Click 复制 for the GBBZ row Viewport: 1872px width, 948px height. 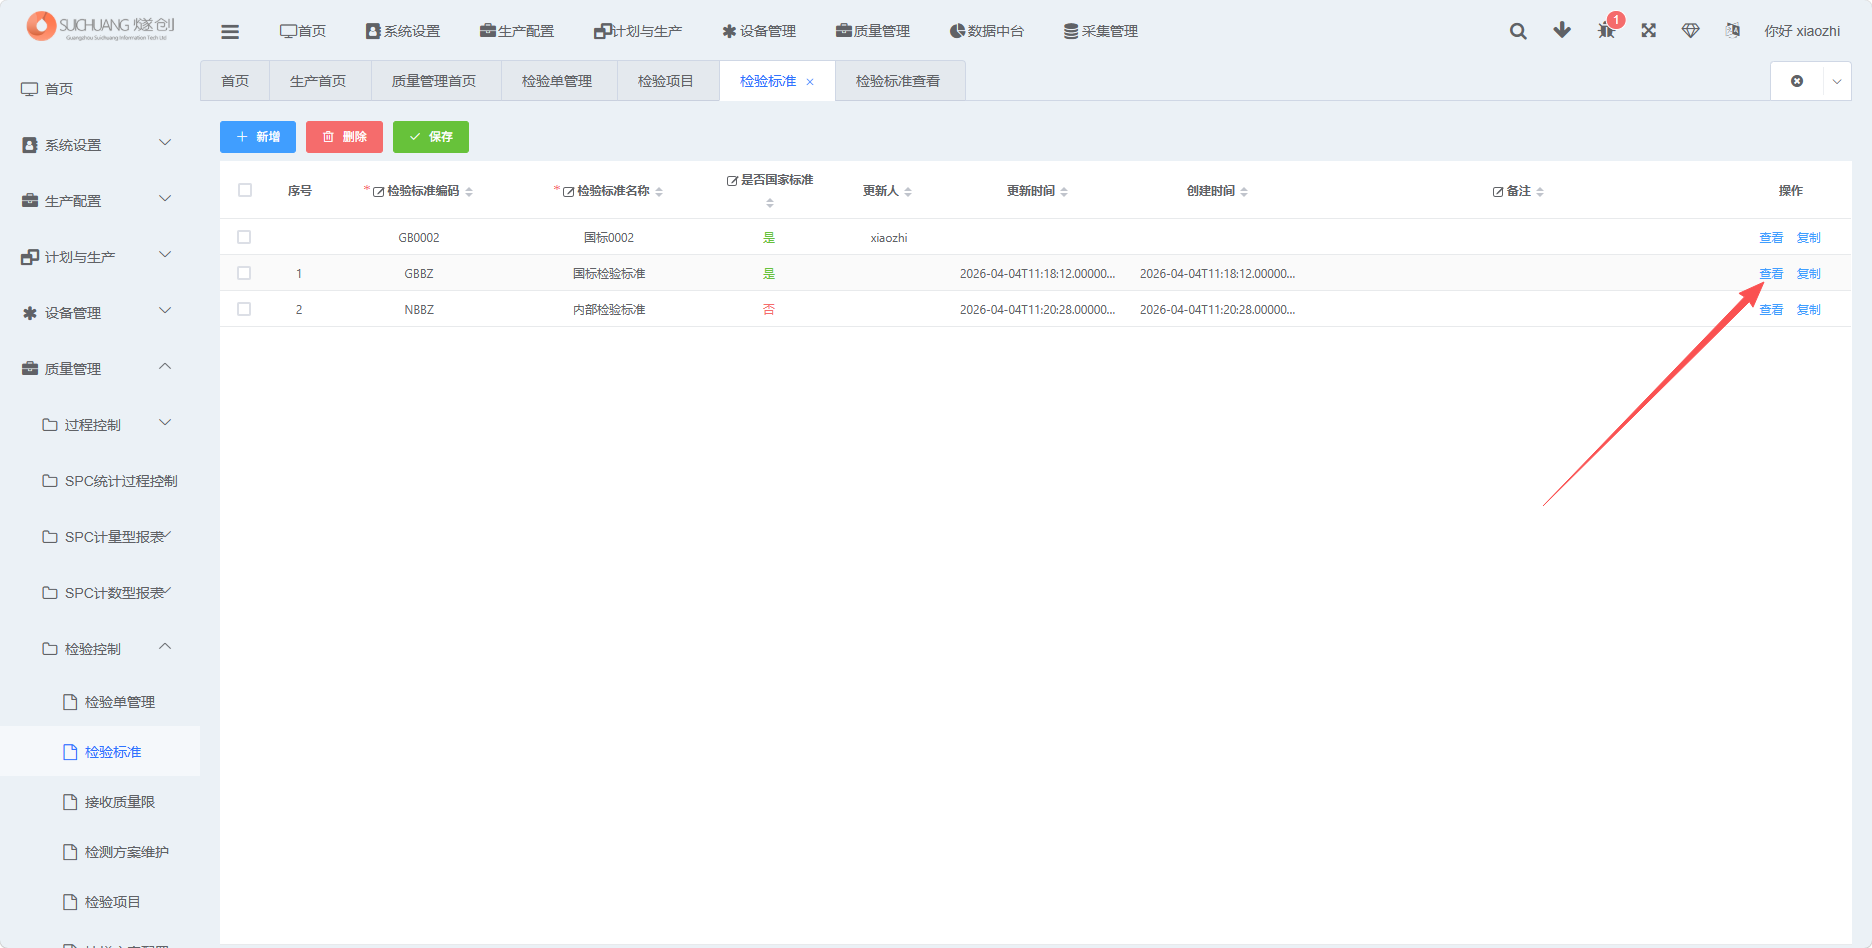[x=1809, y=274]
